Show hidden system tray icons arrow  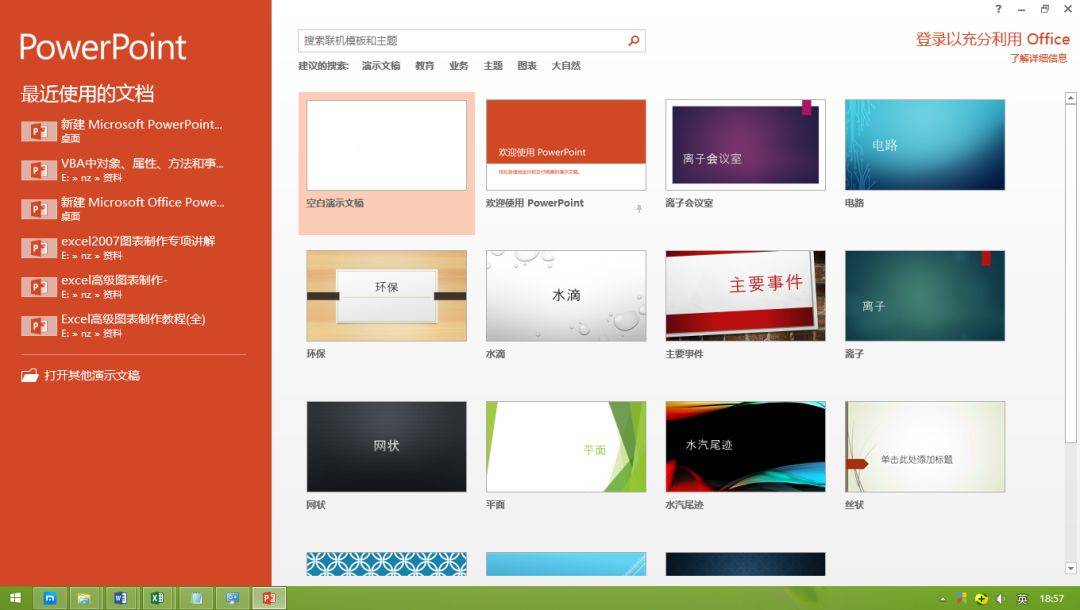pos(943,599)
